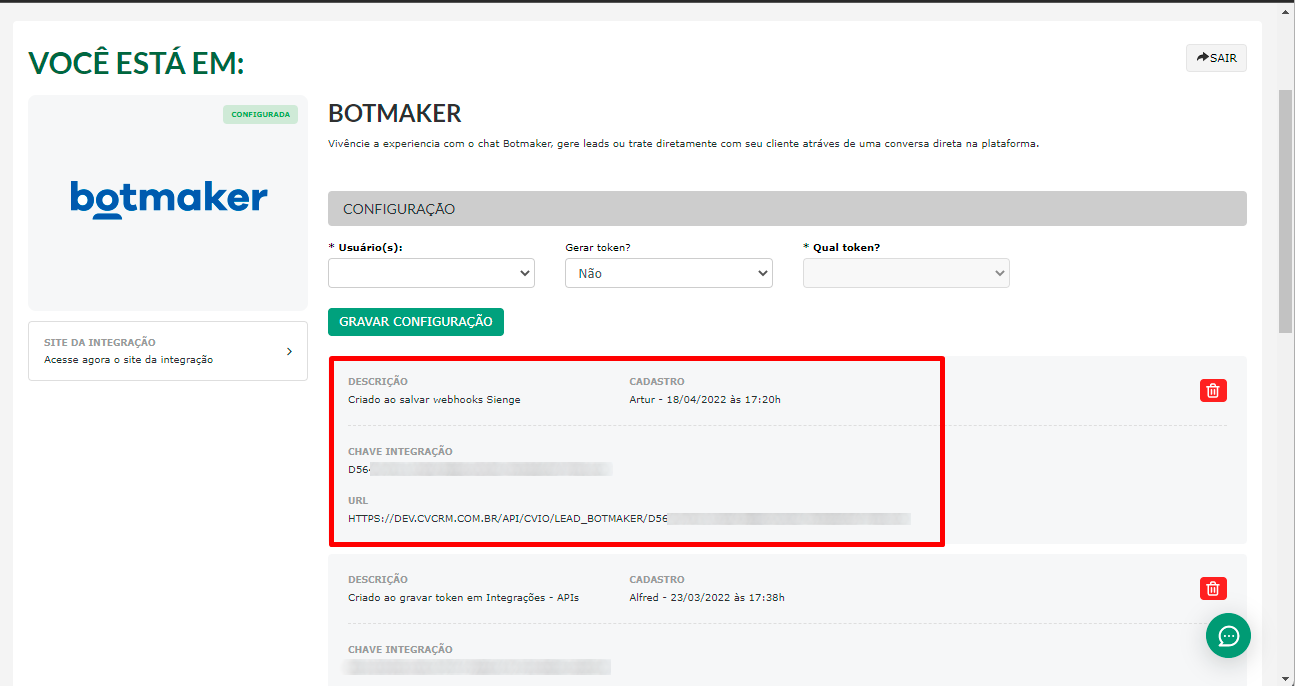Screen dimensions: 1295x686
Task: Click the BOTMAKER page heading
Action: coord(395,113)
